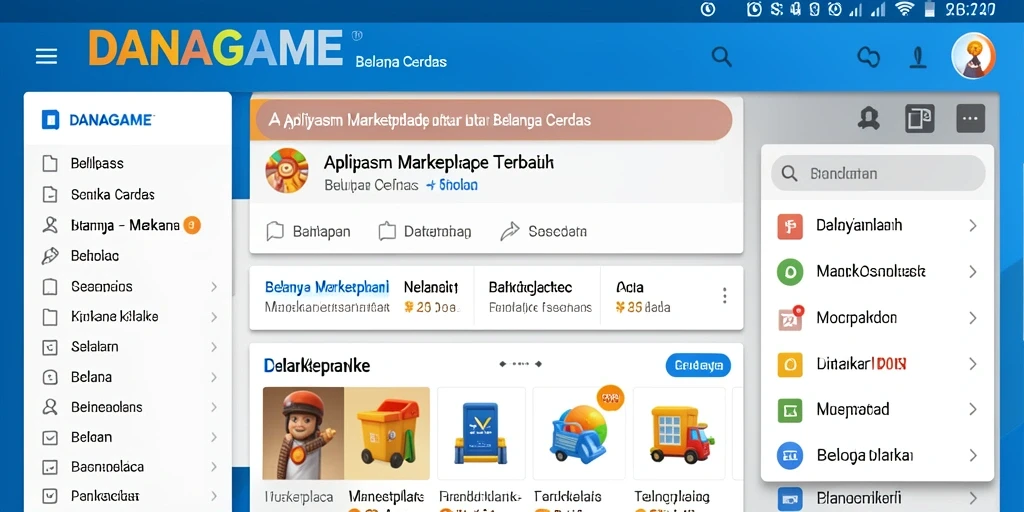The height and width of the screenshot is (512, 1024).
Task: Toggle the Pankacibar checkbox icon
Action: click(50, 496)
